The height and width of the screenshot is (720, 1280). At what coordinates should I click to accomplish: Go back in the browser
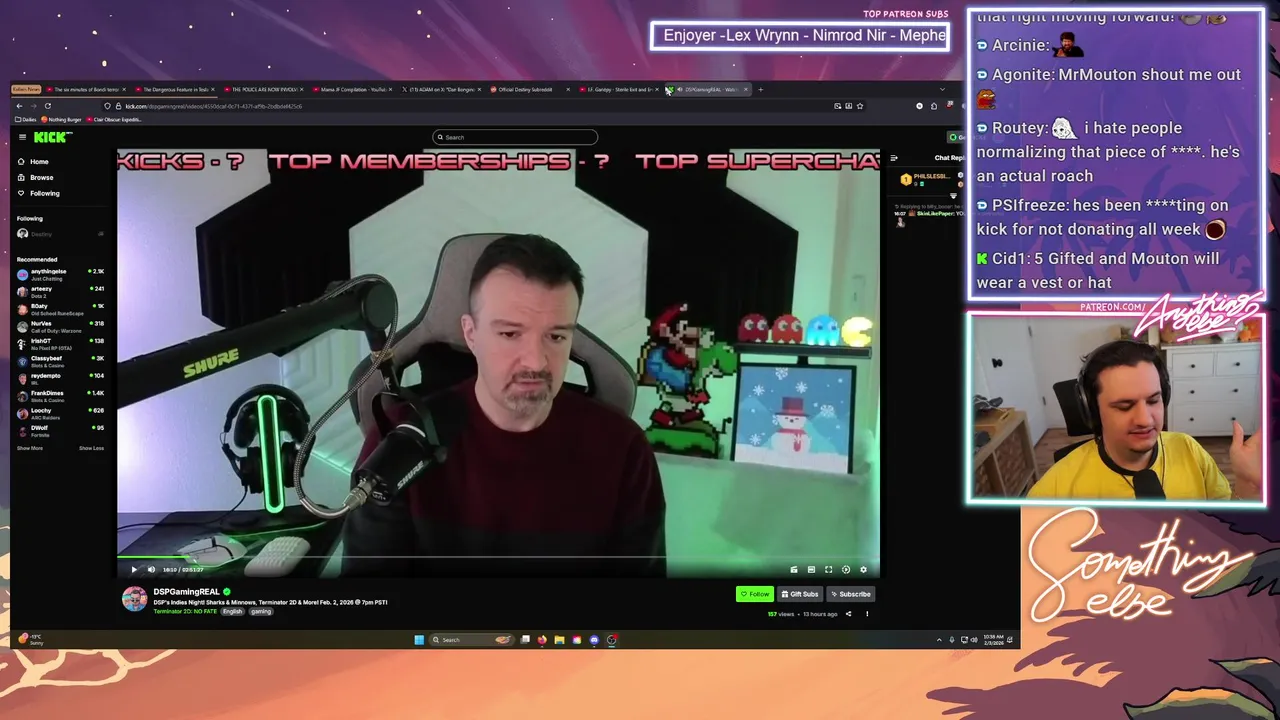[19, 106]
